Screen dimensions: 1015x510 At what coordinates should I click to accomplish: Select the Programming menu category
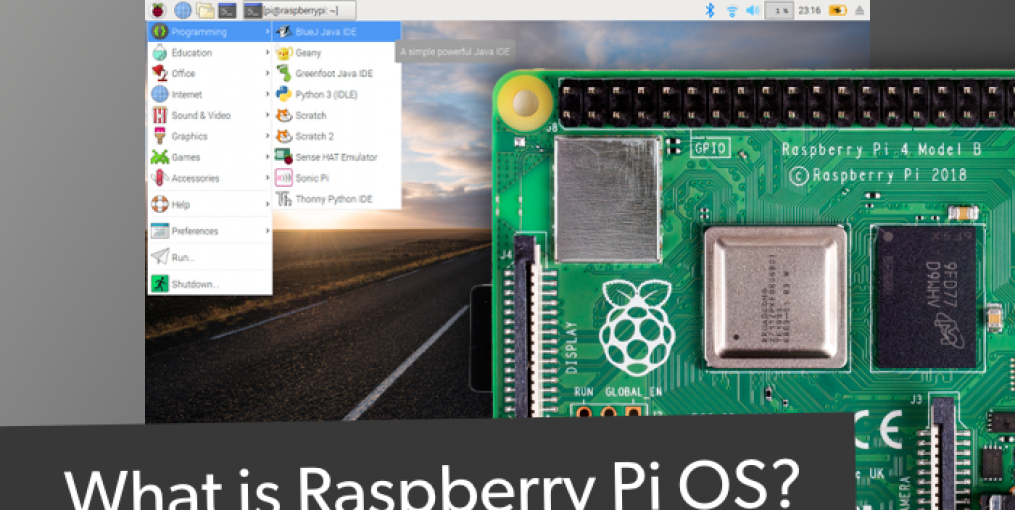(x=210, y=32)
